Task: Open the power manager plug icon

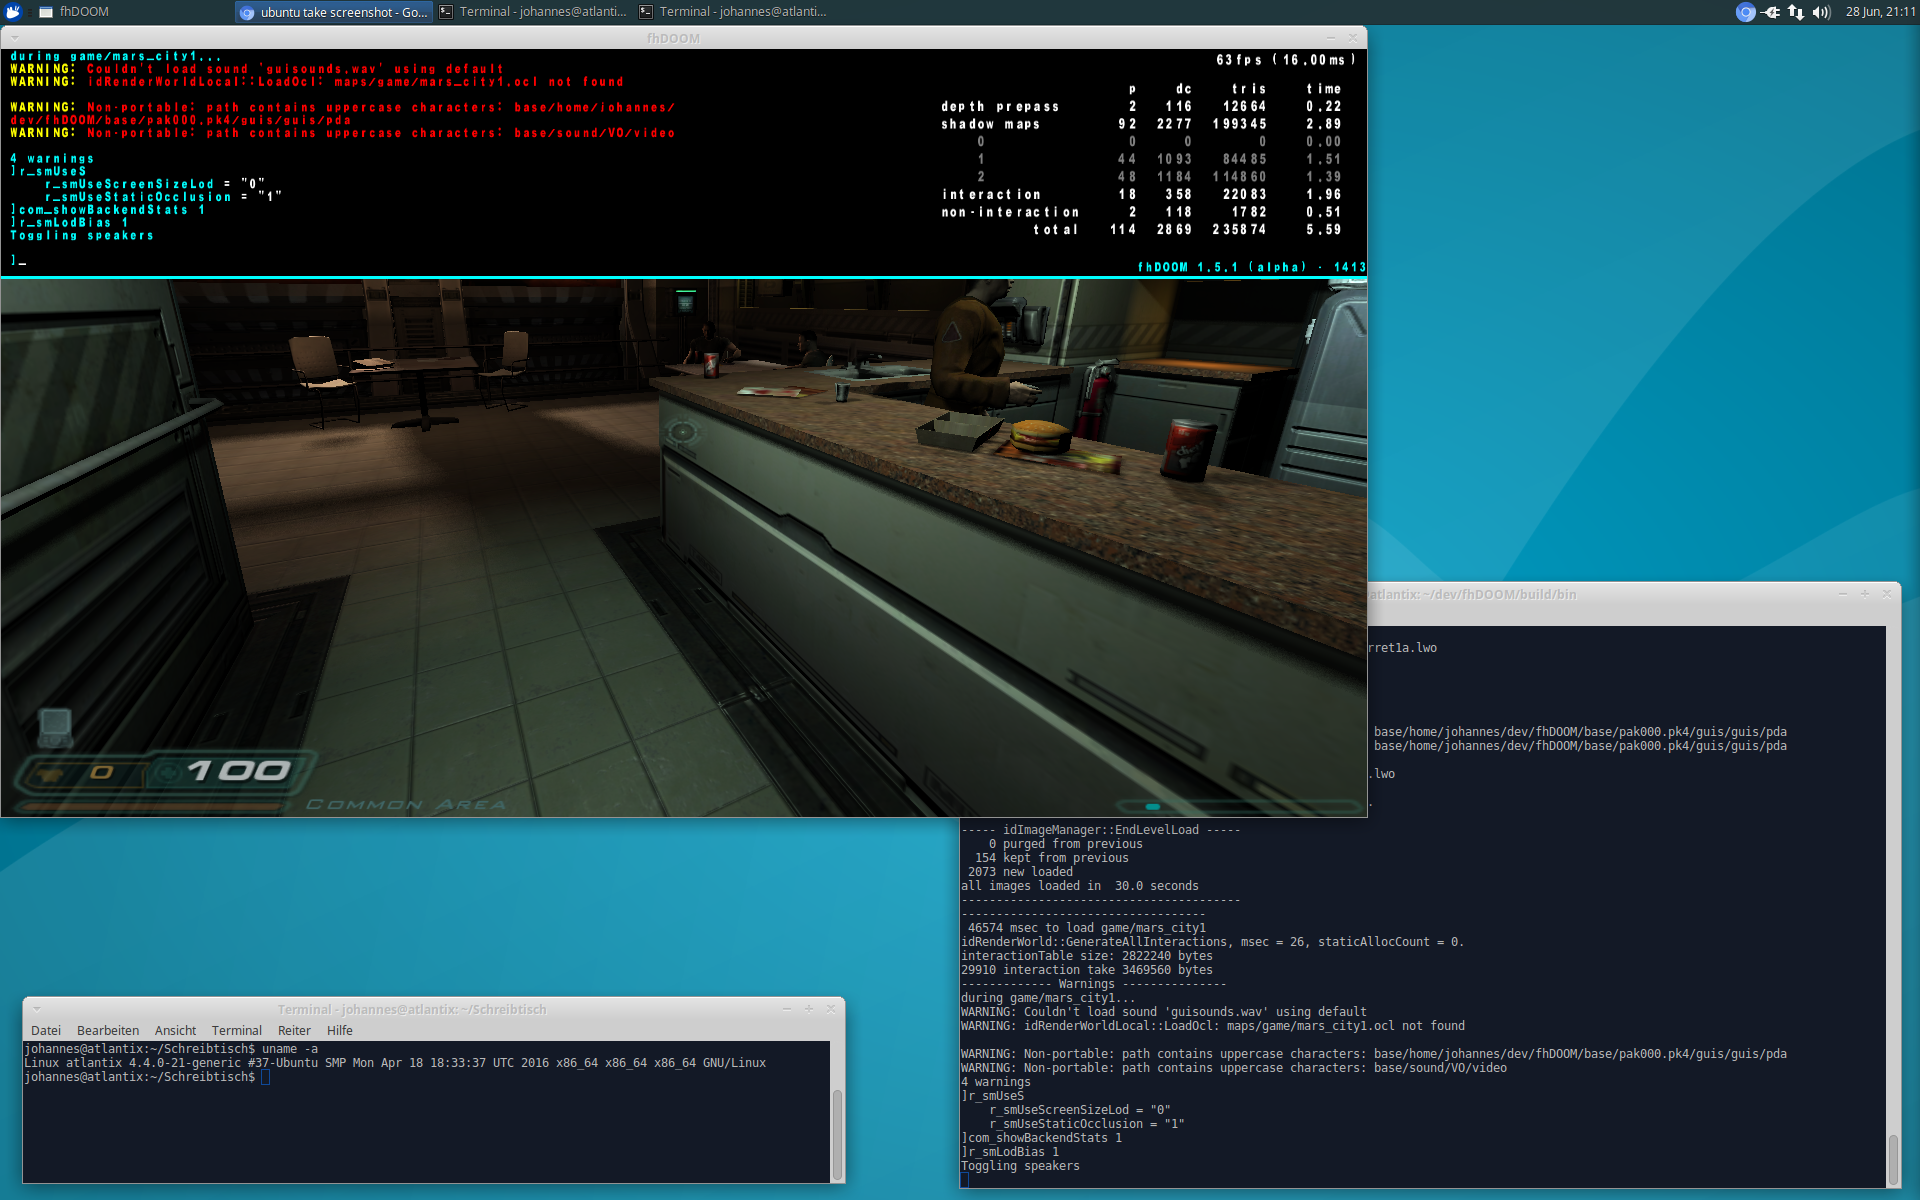Action: (x=1771, y=12)
